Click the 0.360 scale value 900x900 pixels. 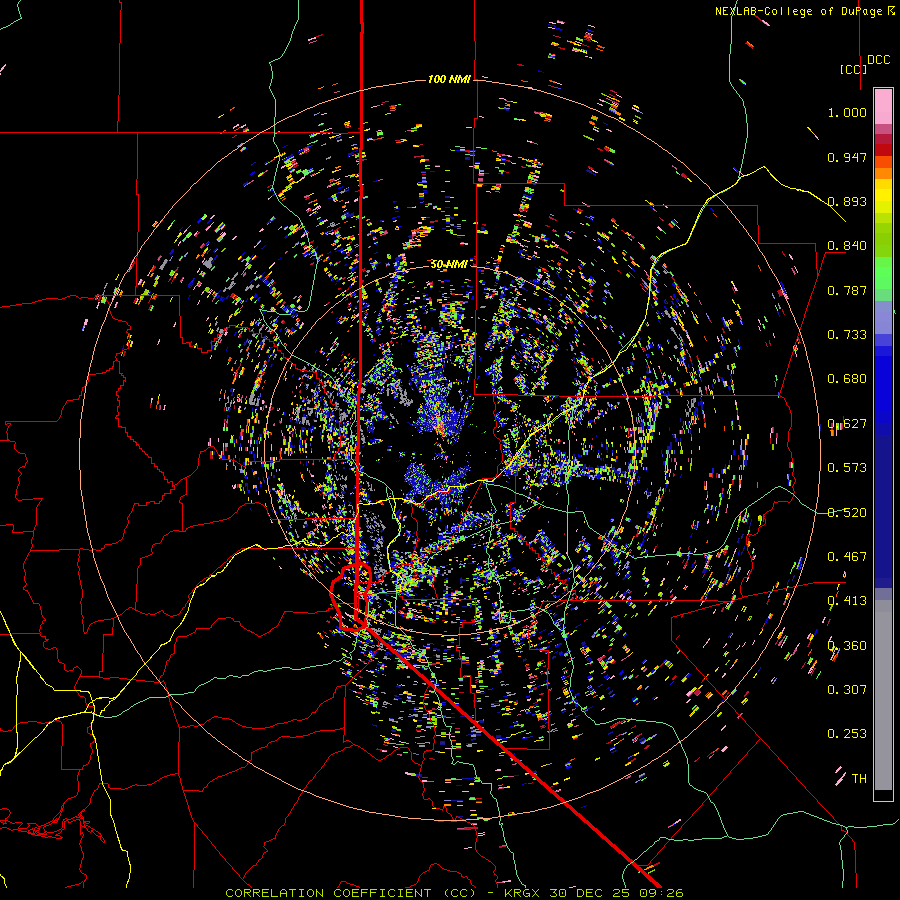click(847, 646)
